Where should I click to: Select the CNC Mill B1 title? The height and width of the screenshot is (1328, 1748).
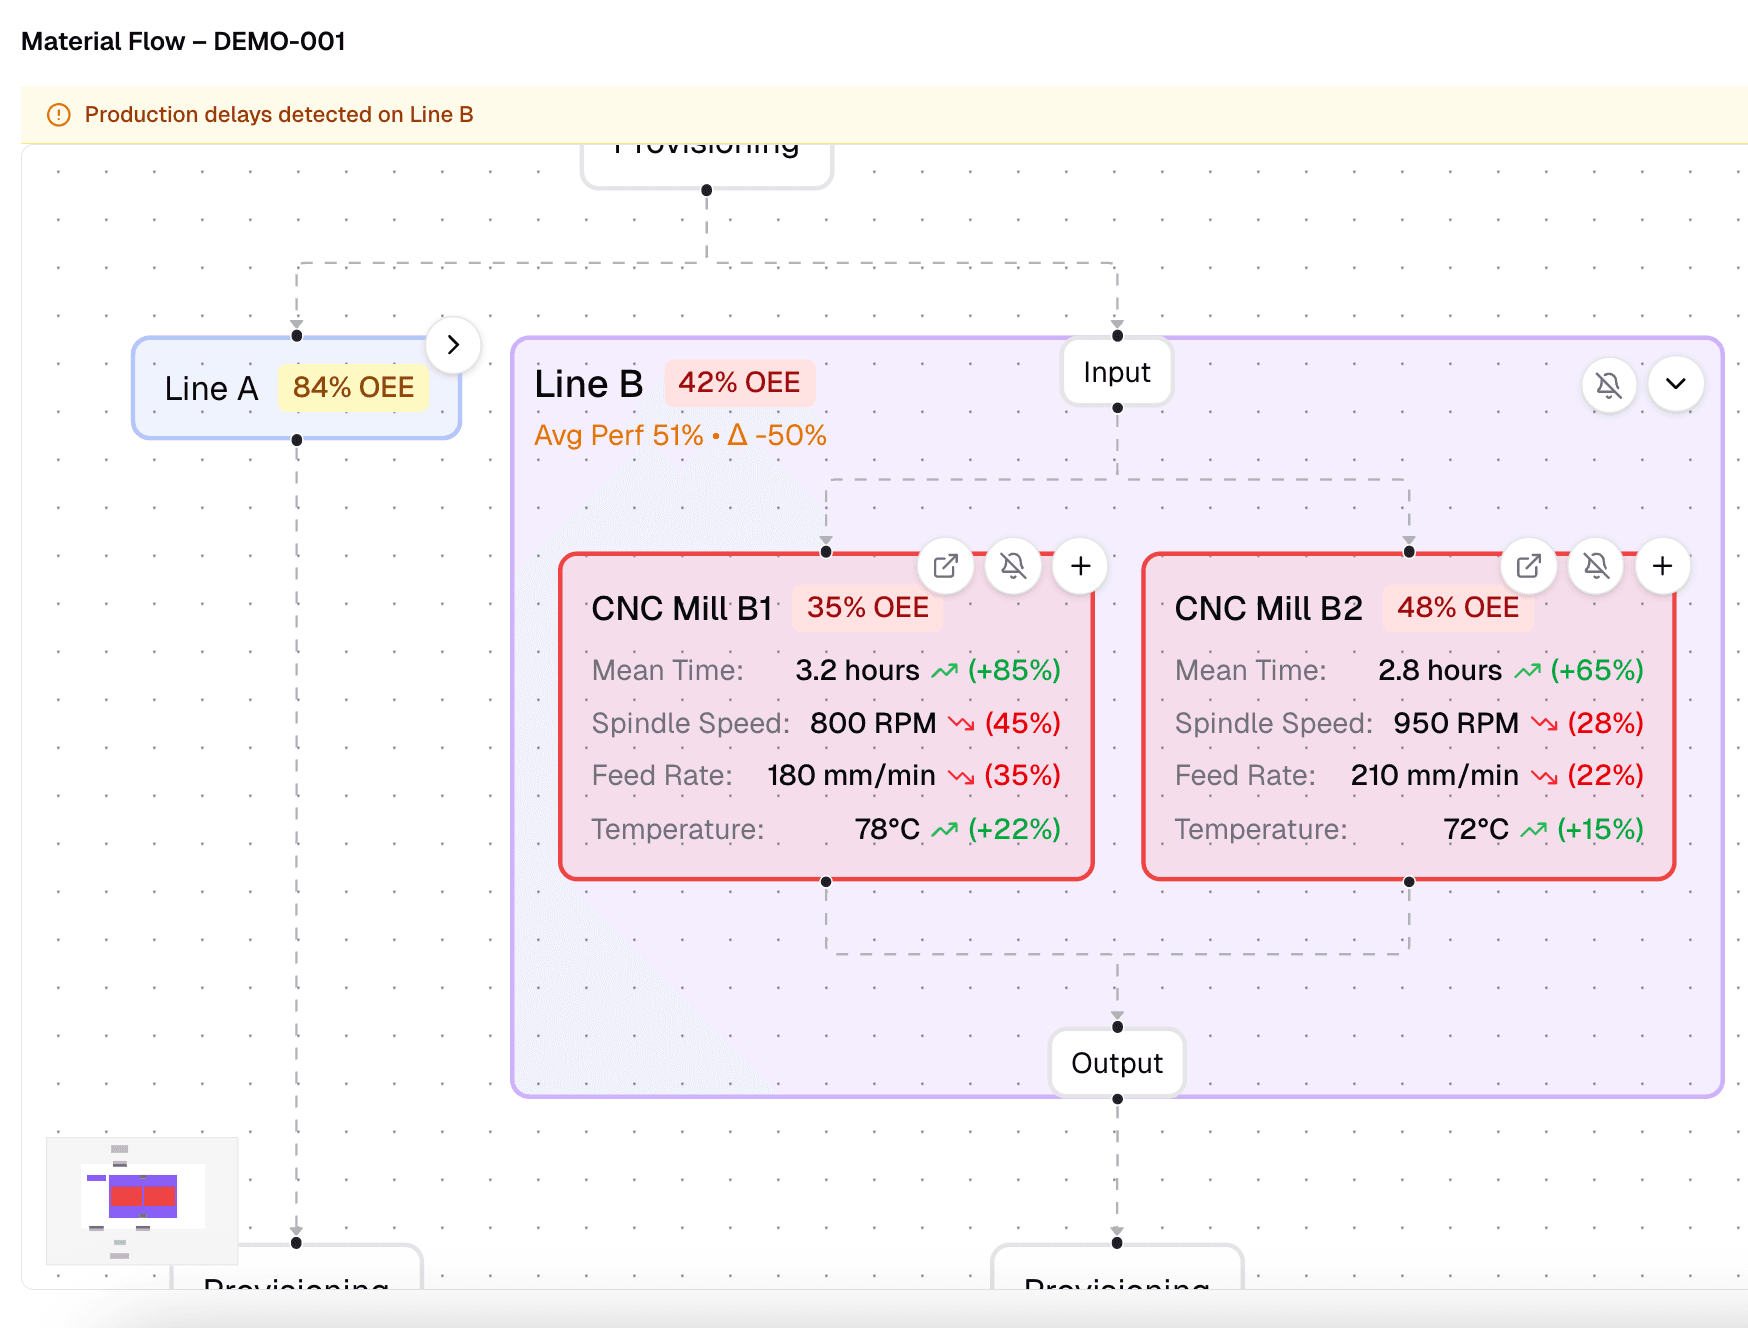[x=681, y=609]
